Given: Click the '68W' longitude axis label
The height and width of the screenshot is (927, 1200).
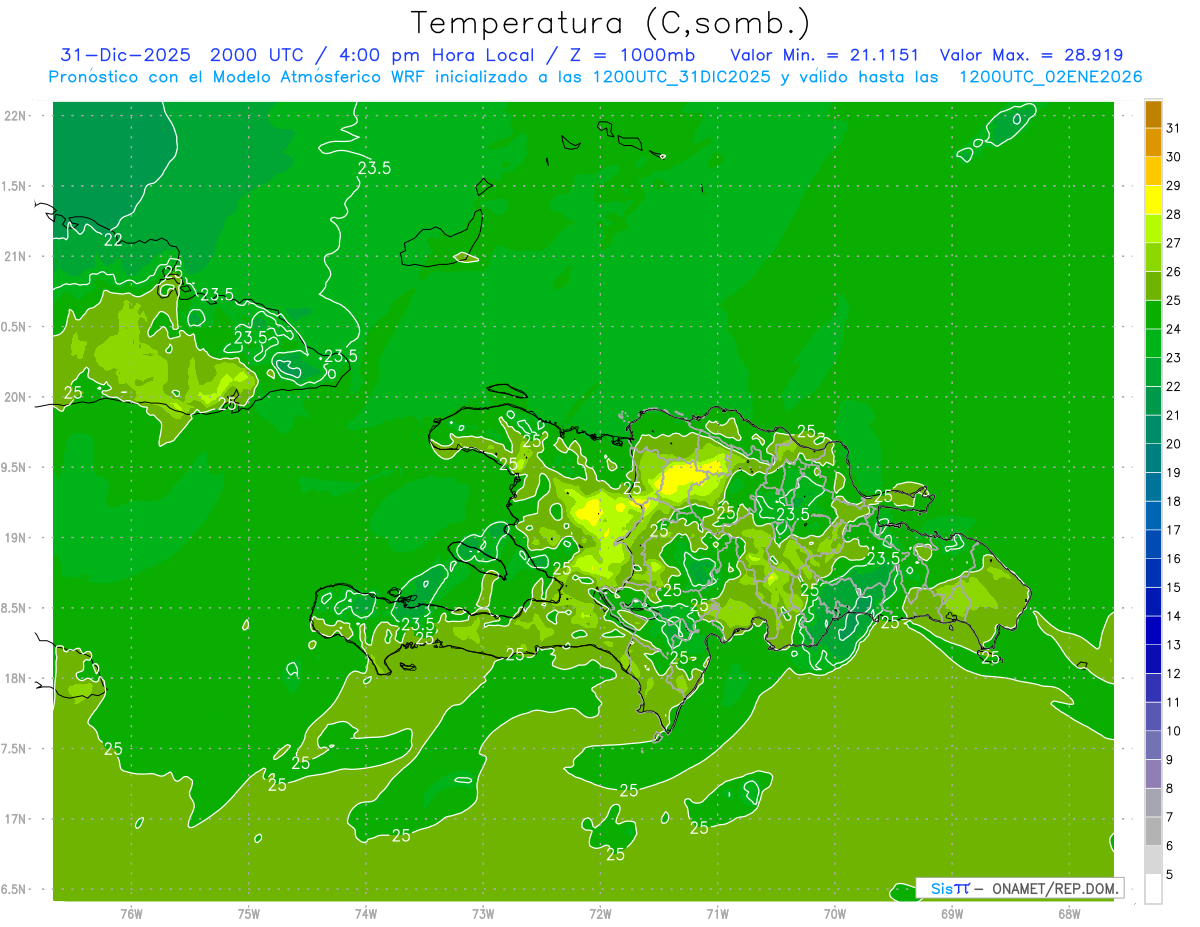Looking at the screenshot, I should pos(1069,914).
